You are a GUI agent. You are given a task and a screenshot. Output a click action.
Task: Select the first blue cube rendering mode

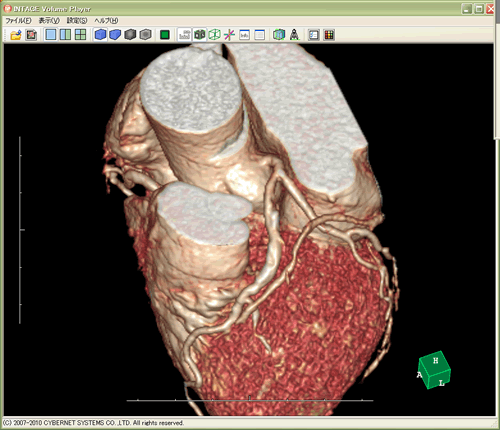[100, 35]
